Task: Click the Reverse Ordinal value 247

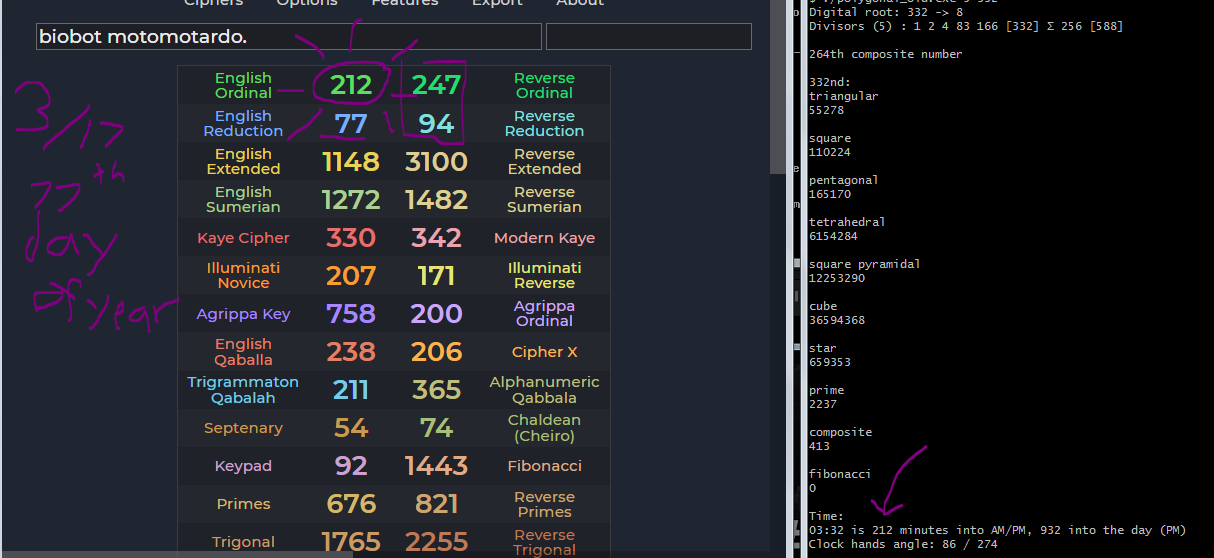Action: point(436,85)
